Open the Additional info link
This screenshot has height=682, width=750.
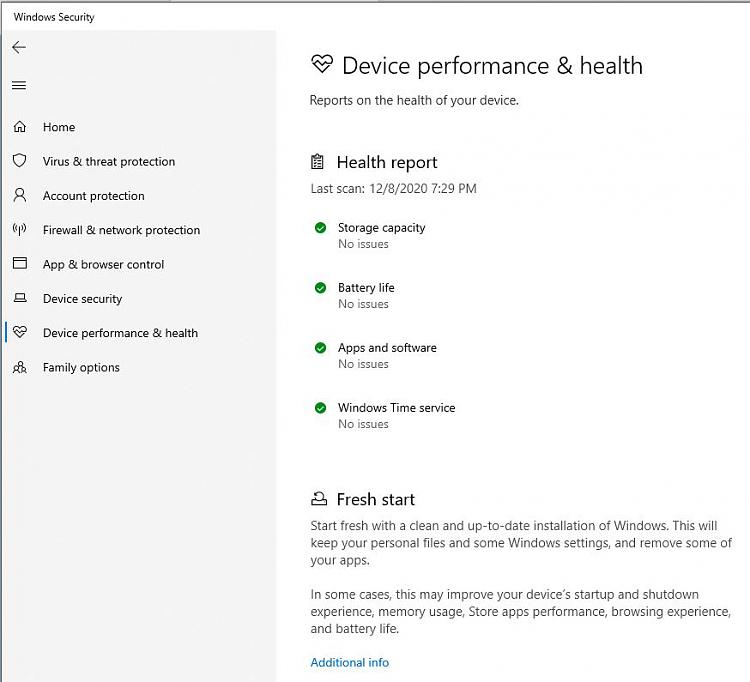pos(350,662)
